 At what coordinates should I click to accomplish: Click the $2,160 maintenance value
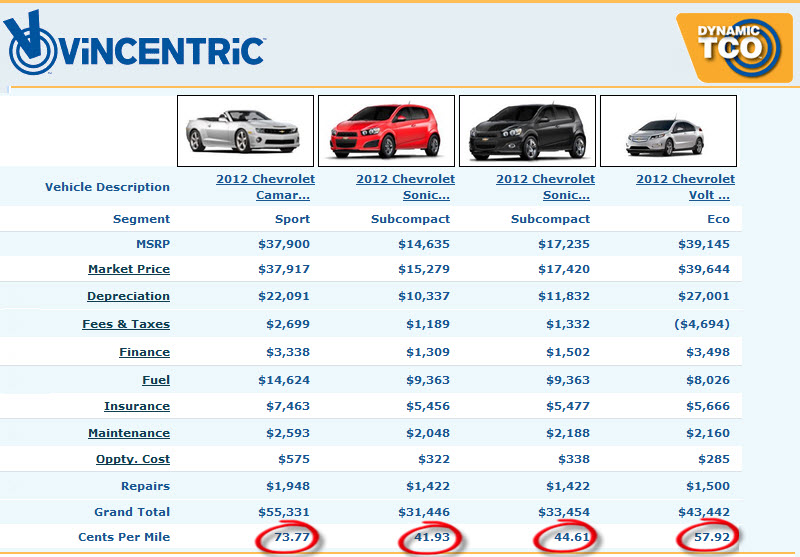point(708,433)
